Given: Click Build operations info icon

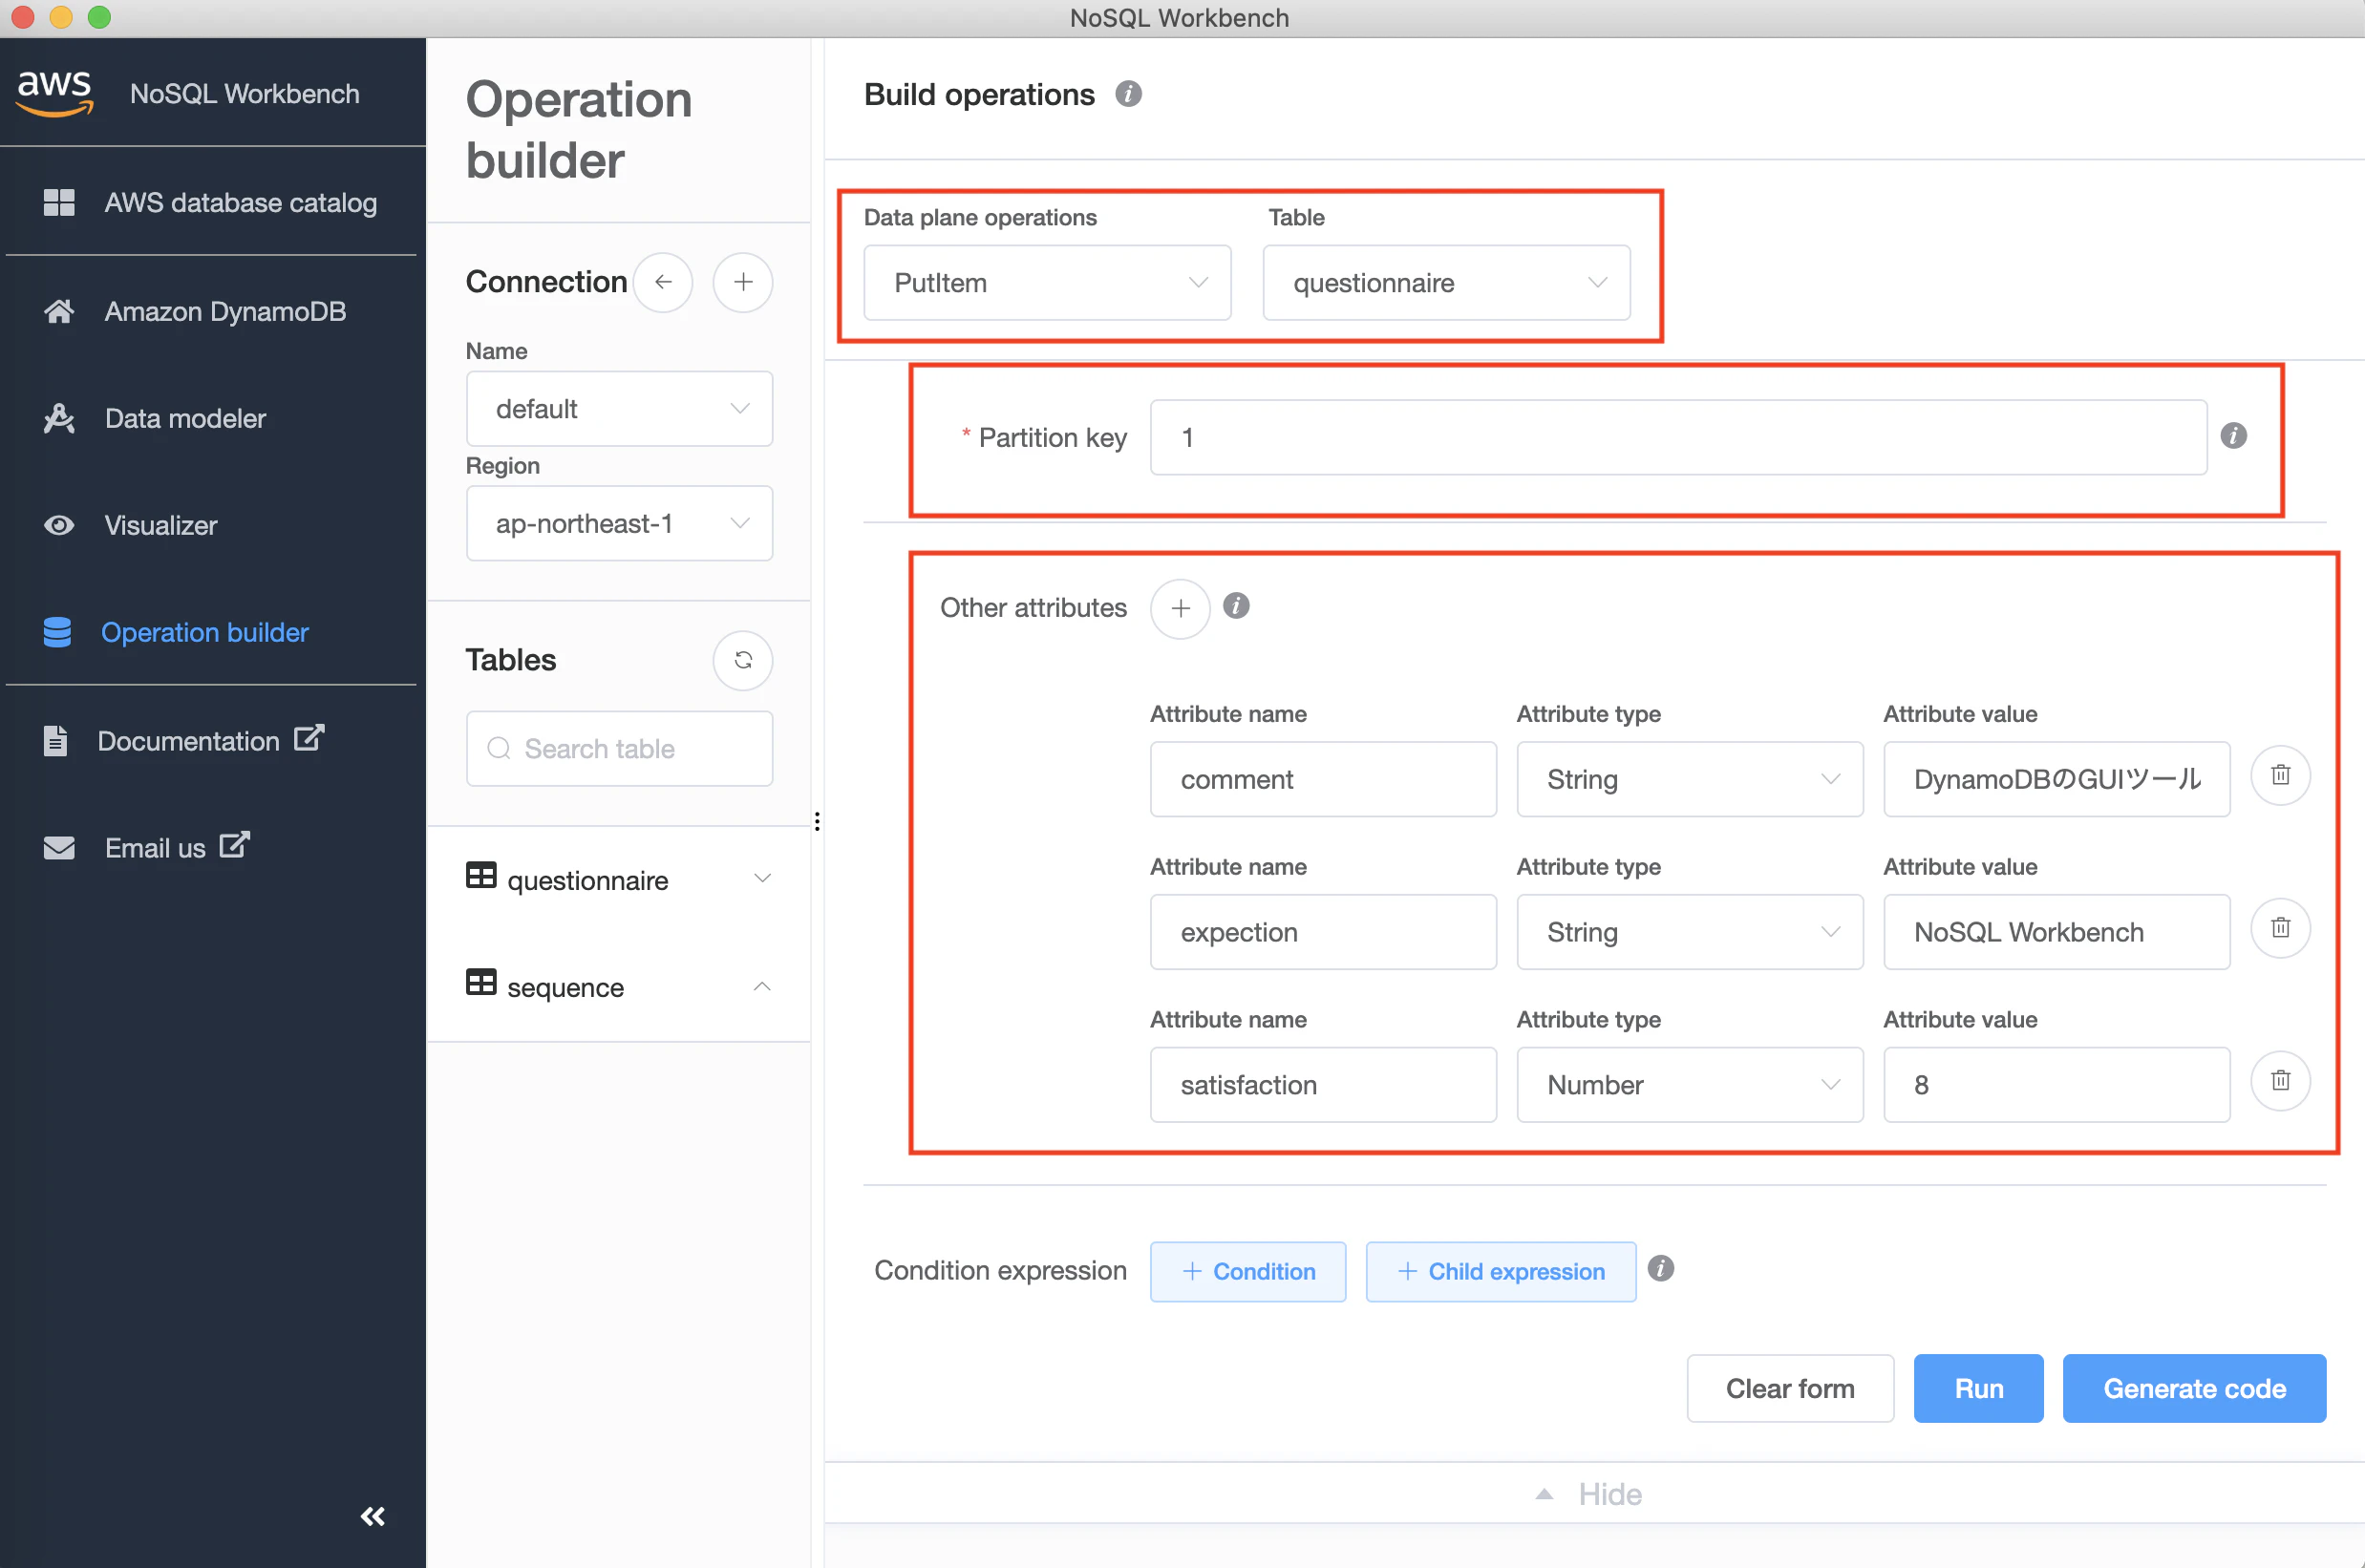Looking at the screenshot, I should pyautogui.click(x=1128, y=94).
